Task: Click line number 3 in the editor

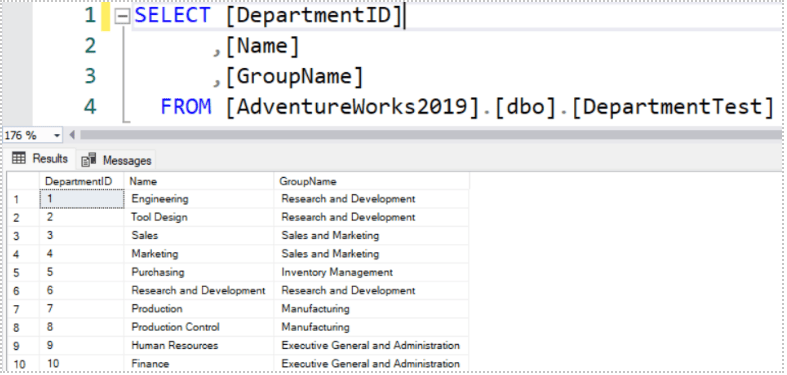Action: coord(90,76)
